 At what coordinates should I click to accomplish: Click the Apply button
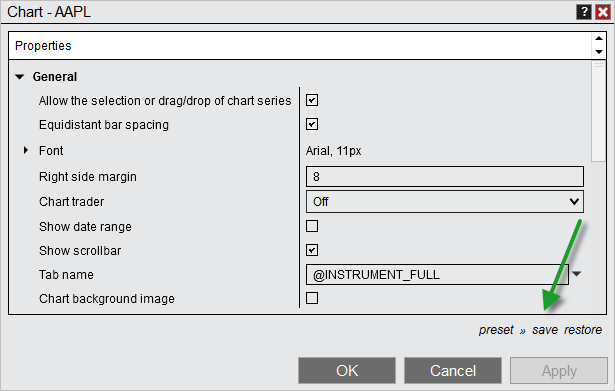pyautogui.click(x=559, y=371)
